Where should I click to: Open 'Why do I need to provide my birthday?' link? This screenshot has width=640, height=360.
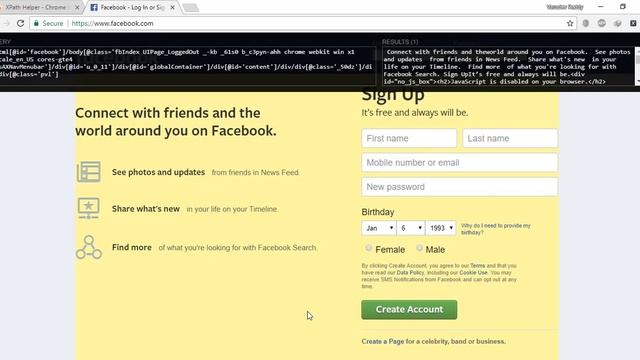(496, 229)
